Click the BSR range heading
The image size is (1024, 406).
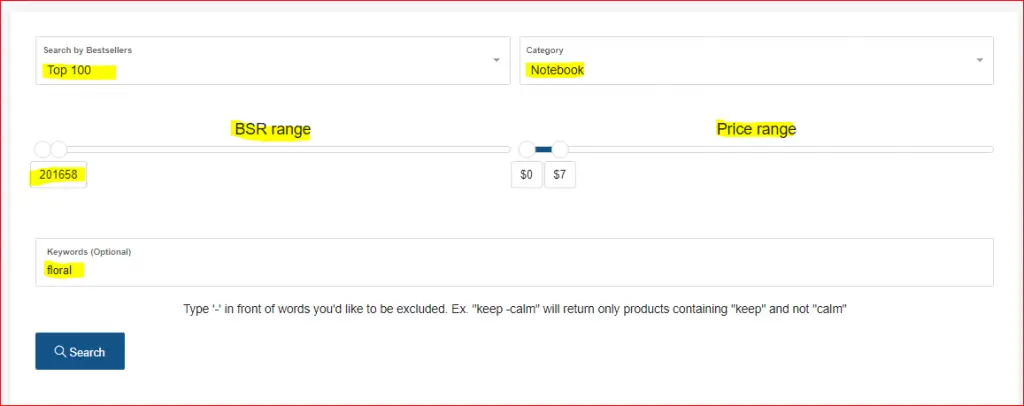point(272,129)
